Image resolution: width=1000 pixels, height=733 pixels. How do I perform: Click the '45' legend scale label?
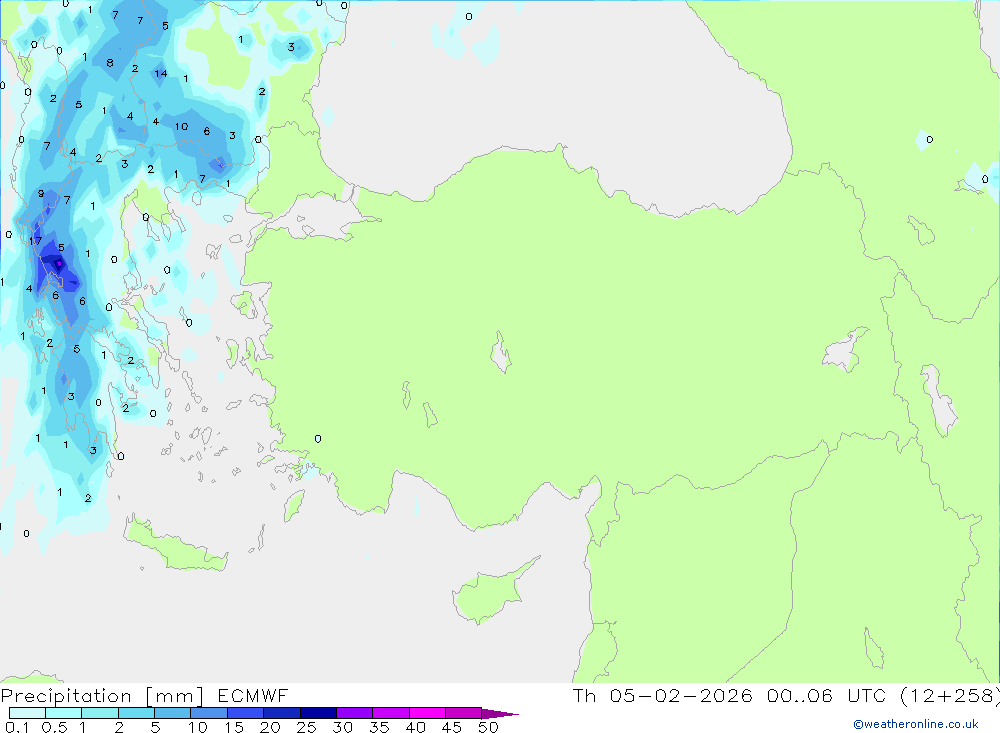[452, 727]
